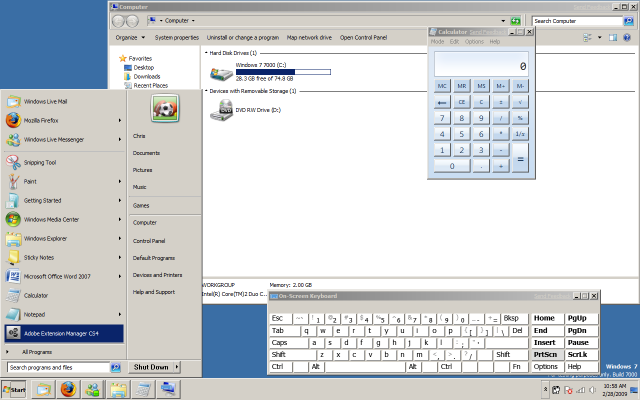The height and width of the screenshot is (400, 640).
Task: Click the user account picture
Action: click(162, 107)
